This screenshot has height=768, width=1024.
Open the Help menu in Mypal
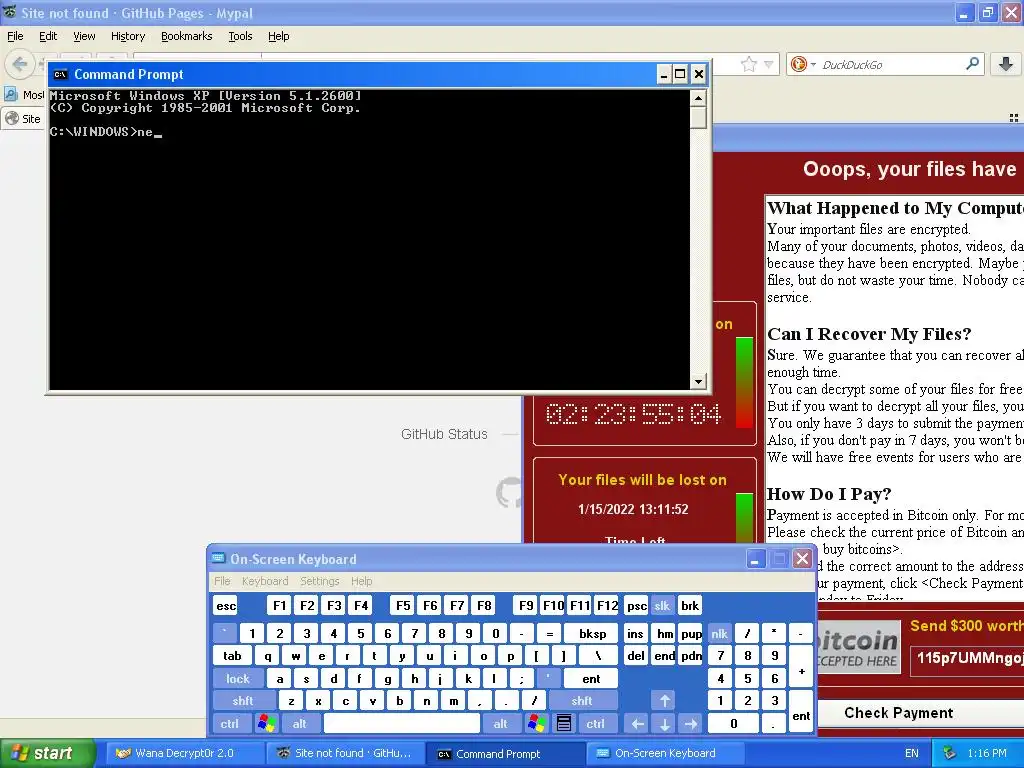coord(278,36)
